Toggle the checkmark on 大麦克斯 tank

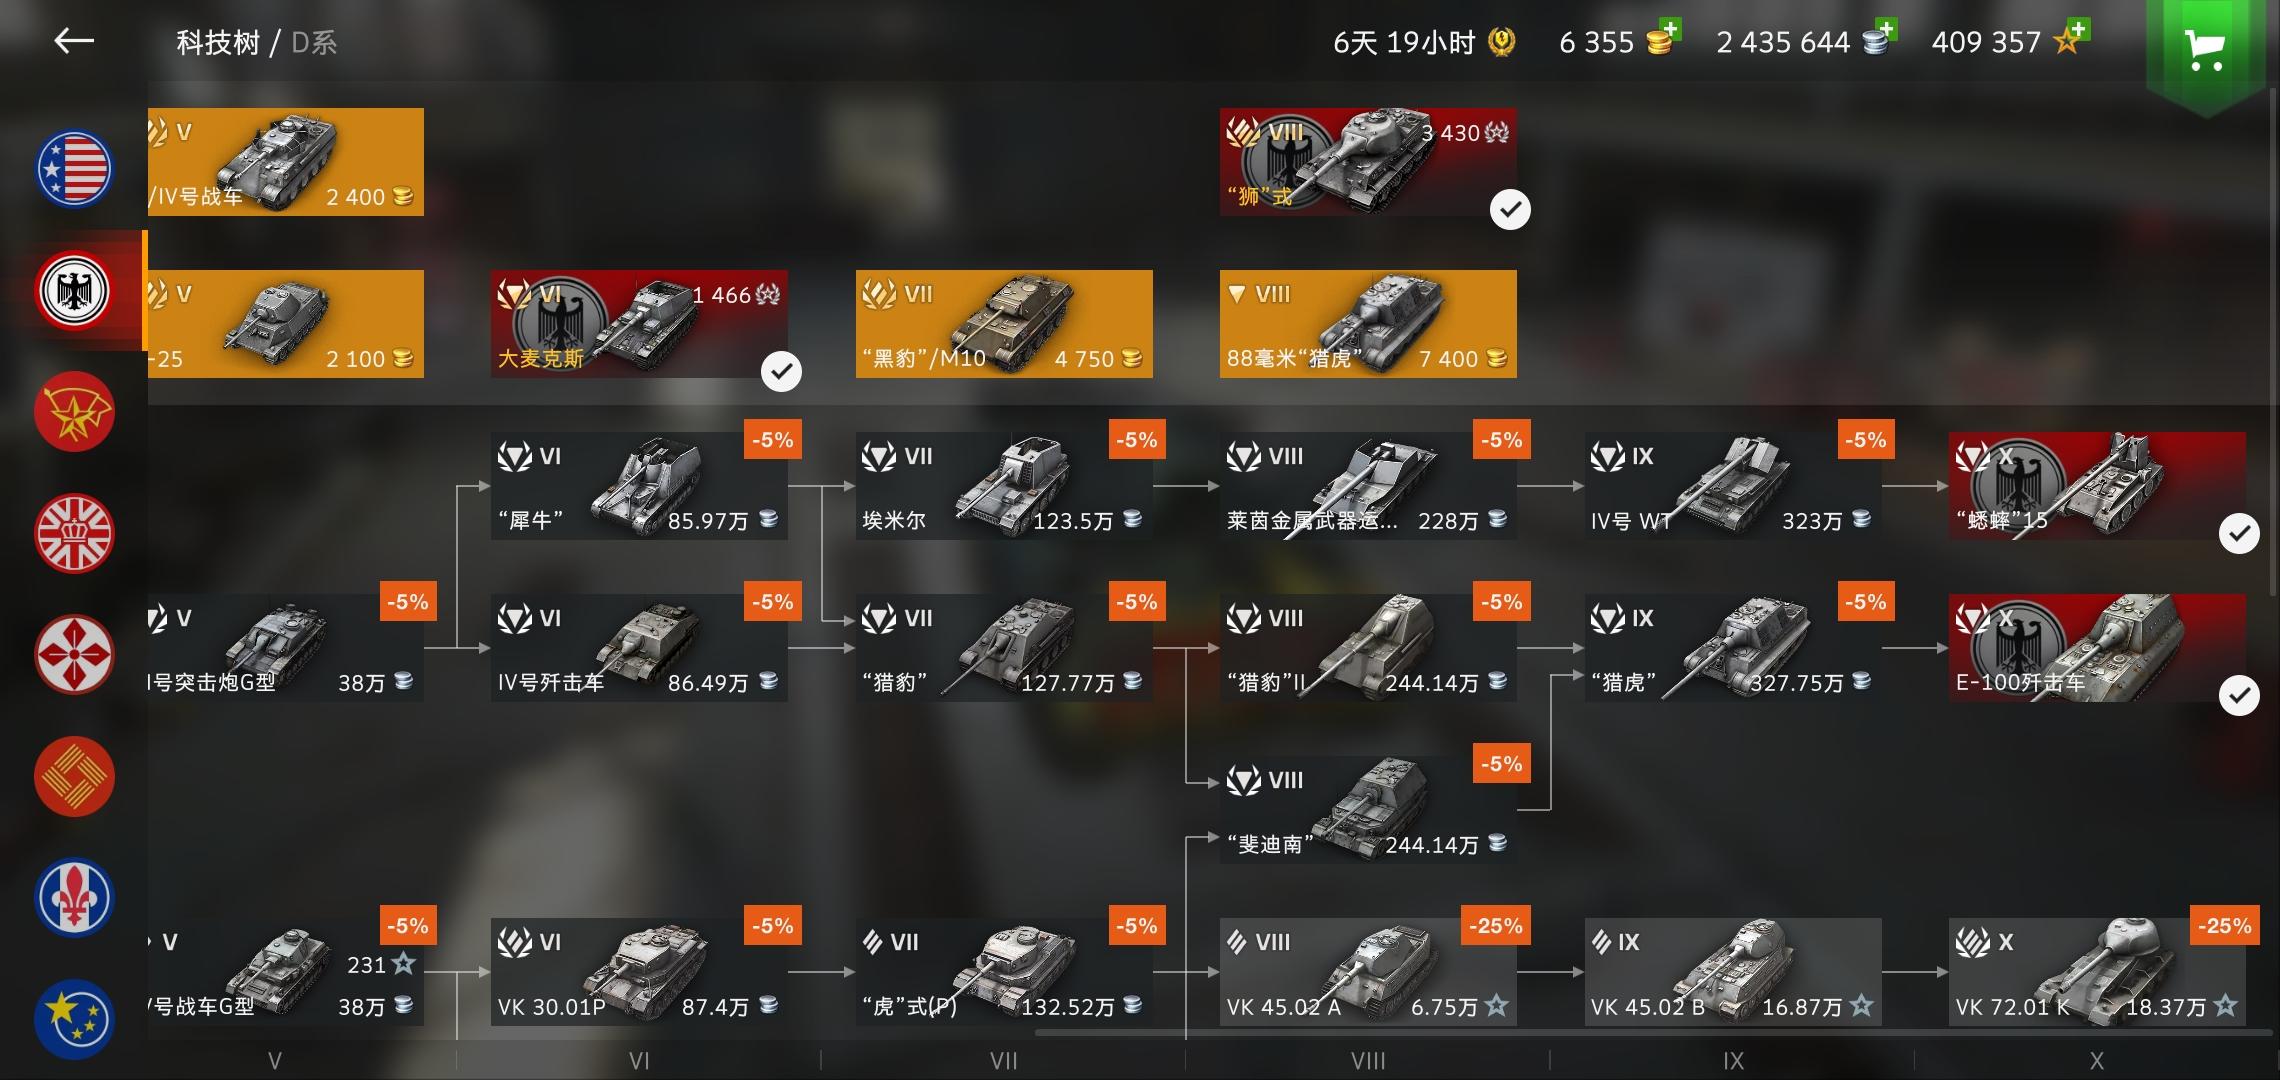click(x=781, y=372)
